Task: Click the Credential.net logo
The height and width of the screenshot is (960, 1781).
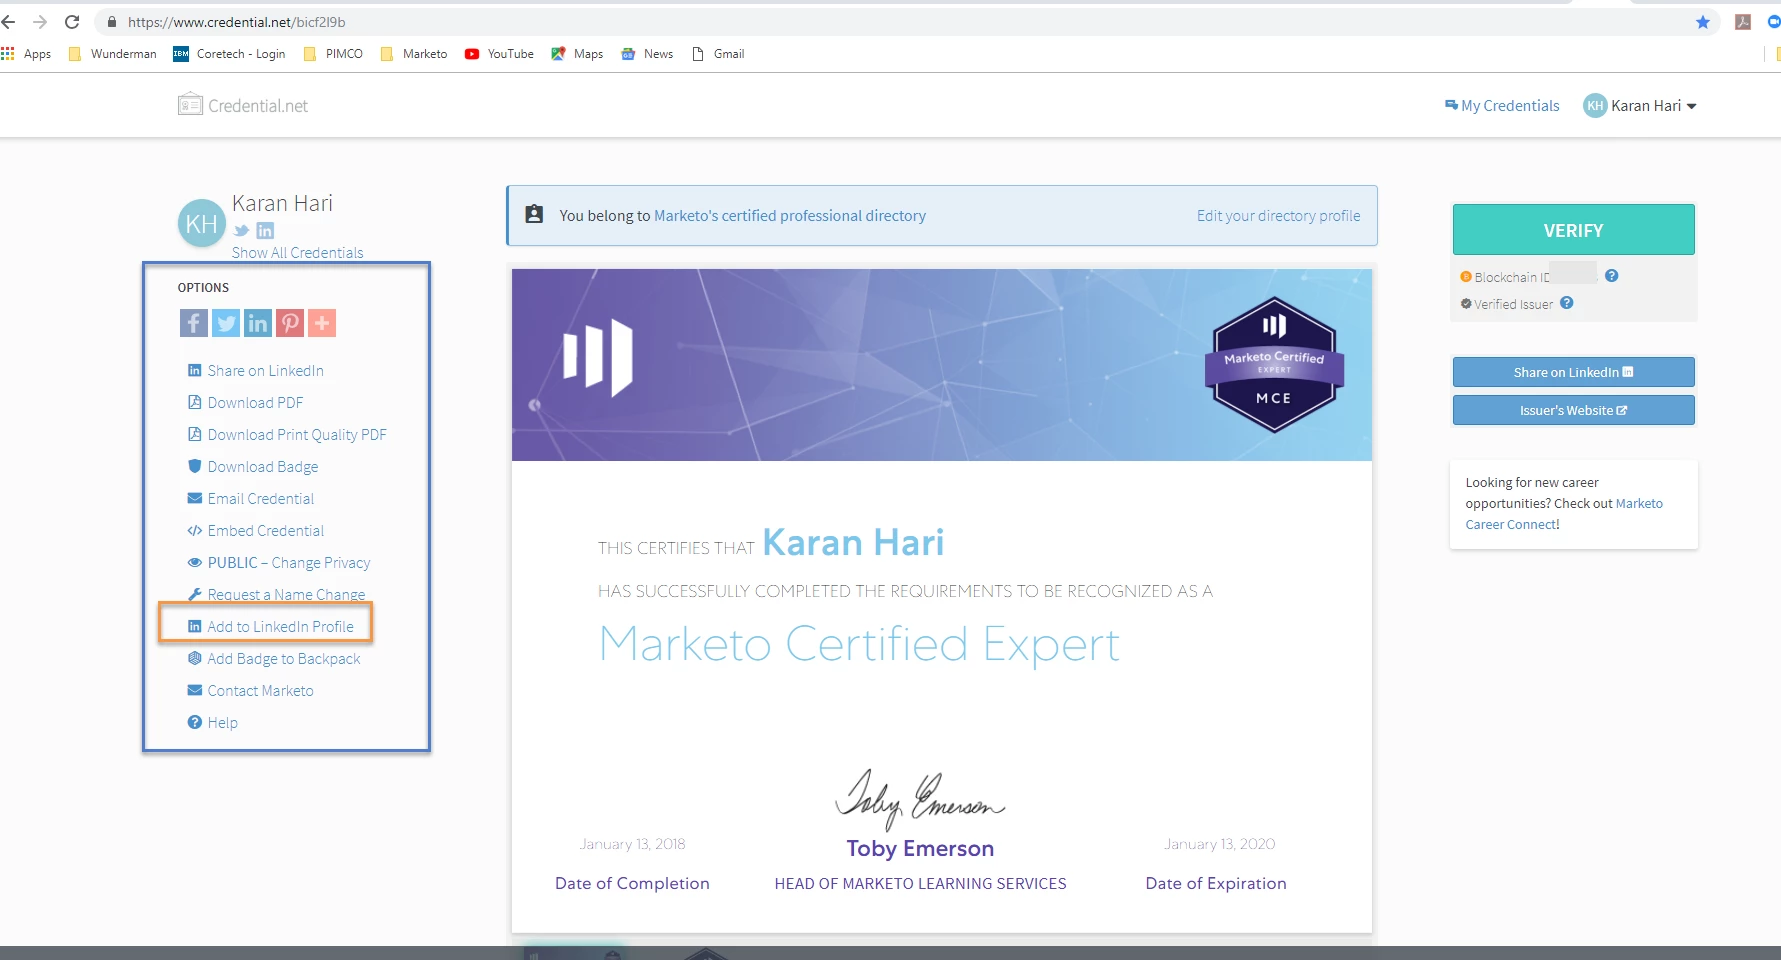Action: [243, 105]
